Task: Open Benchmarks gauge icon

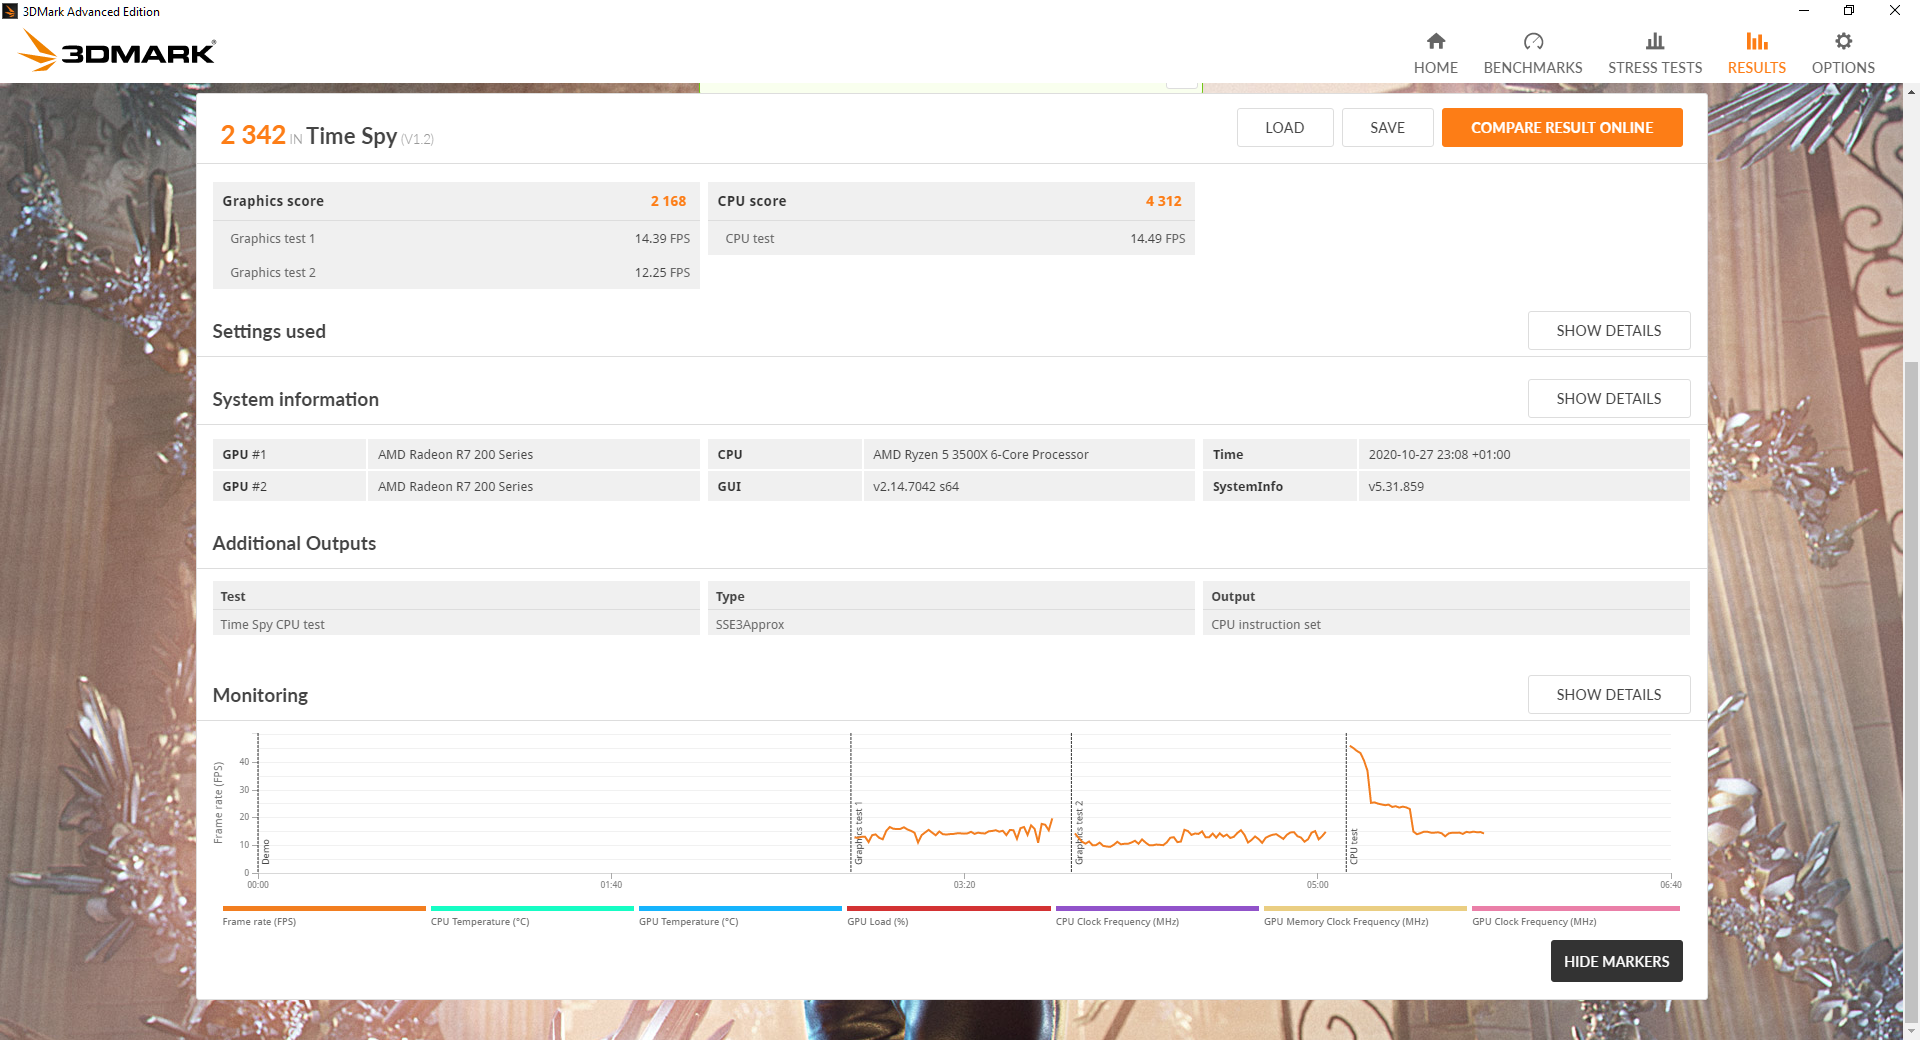Action: click(1533, 41)
